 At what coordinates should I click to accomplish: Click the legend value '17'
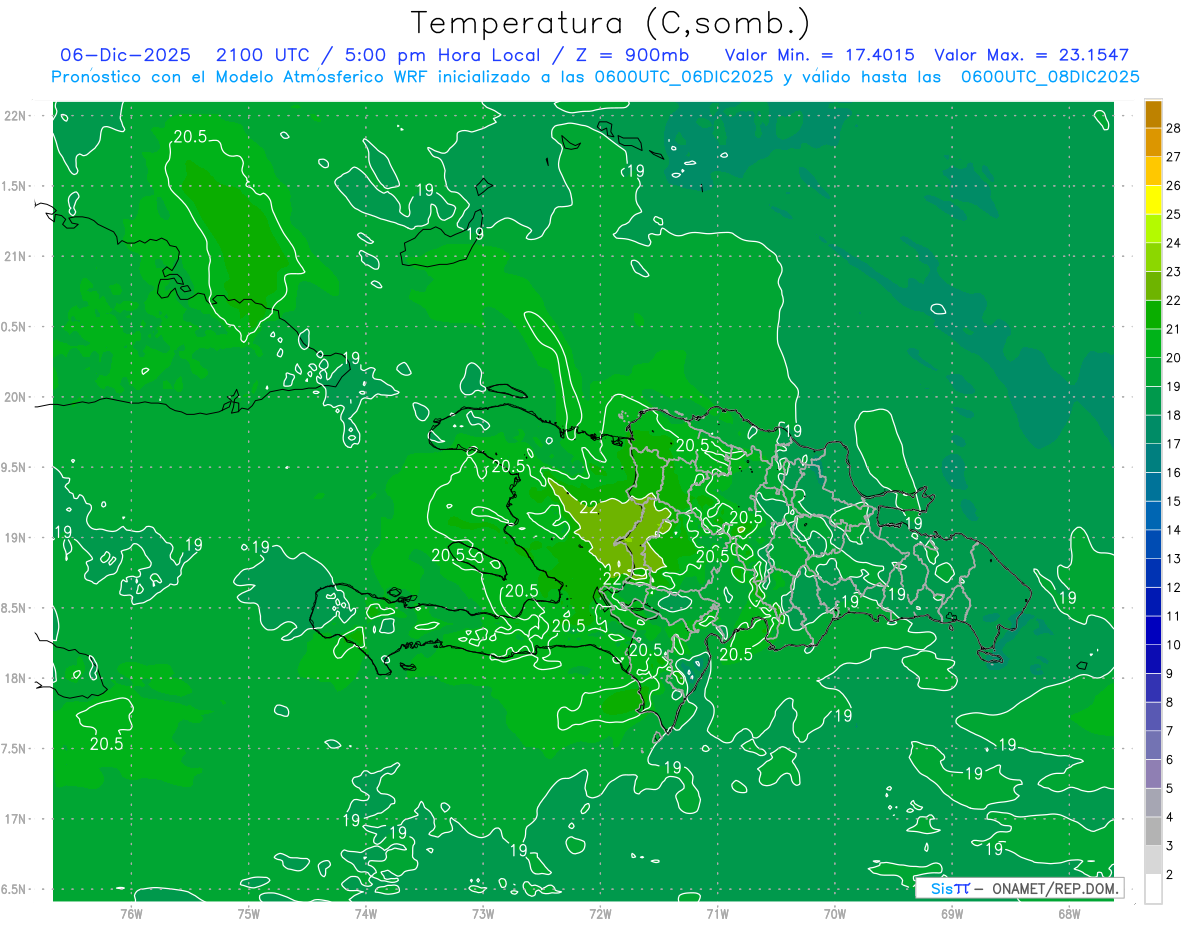[x=1173, y=444]
